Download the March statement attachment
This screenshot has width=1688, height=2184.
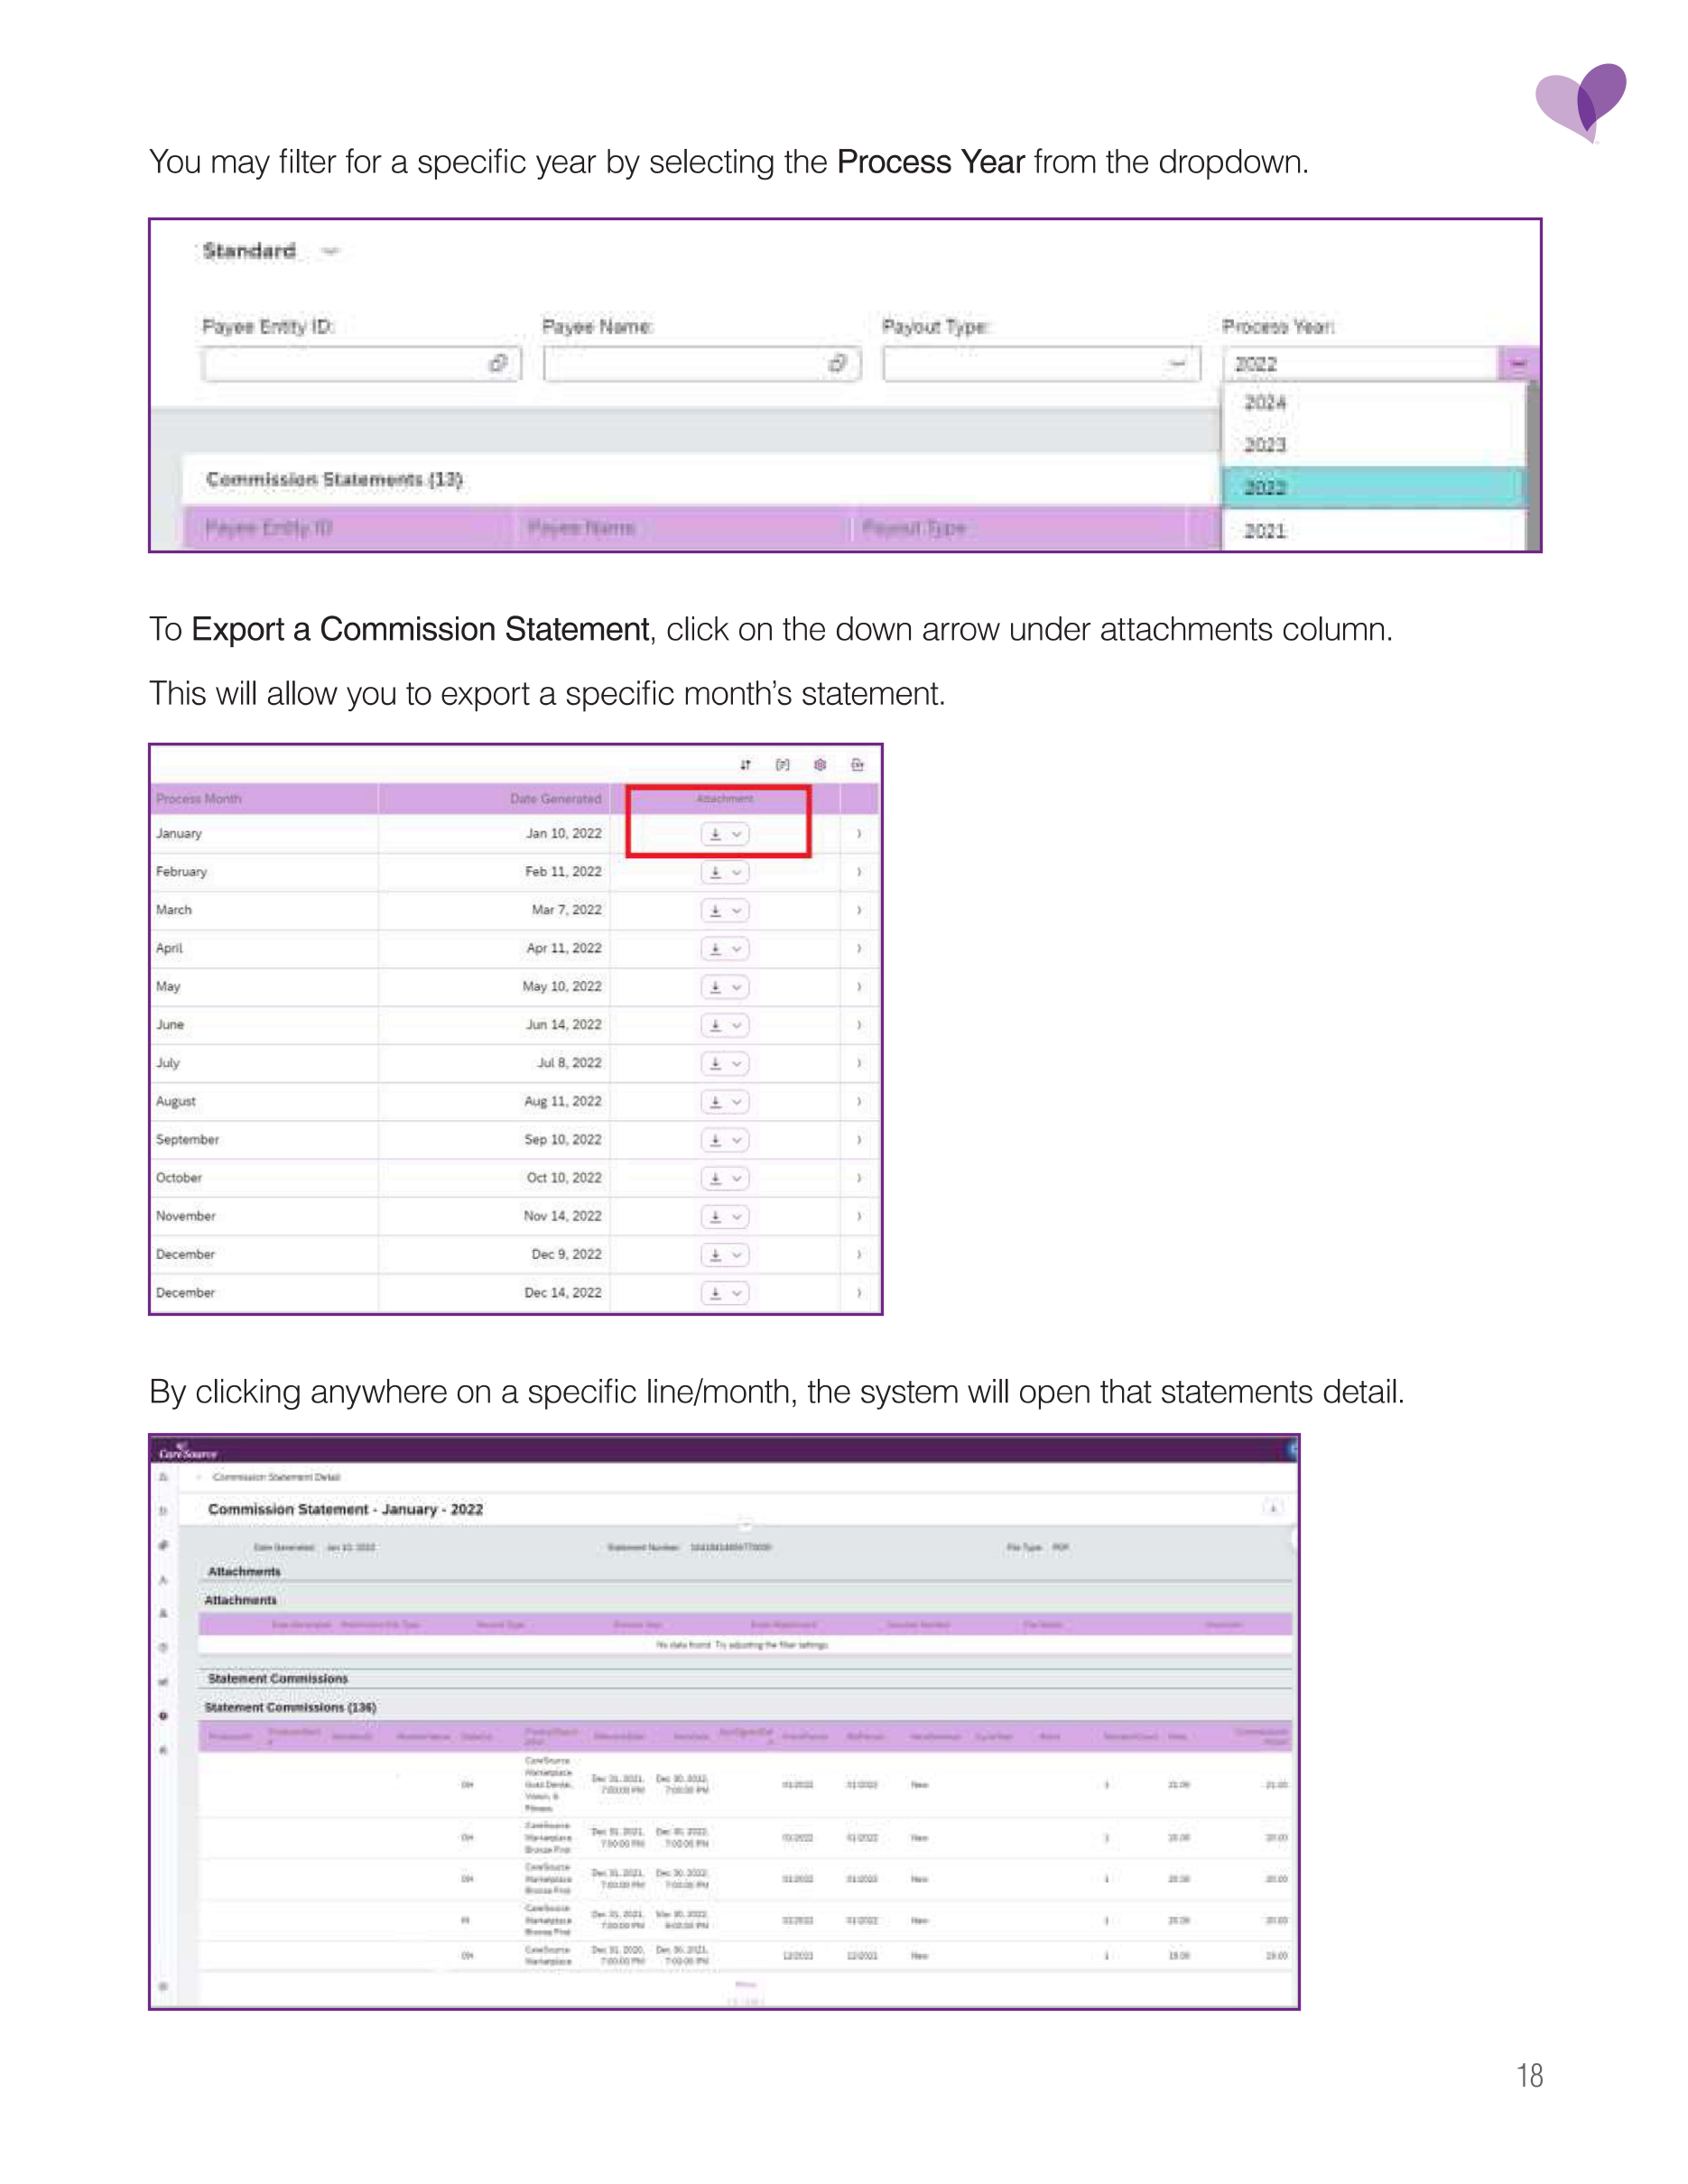pos(715,911)
